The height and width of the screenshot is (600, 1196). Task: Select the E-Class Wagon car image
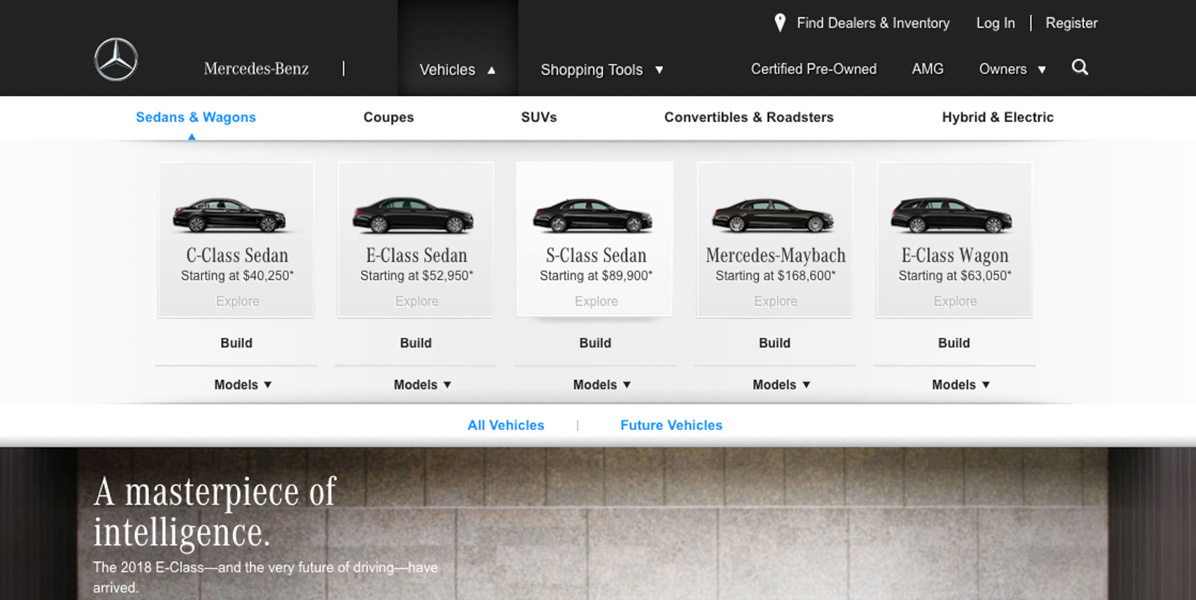pyautogui.click(x=951, y=214)
